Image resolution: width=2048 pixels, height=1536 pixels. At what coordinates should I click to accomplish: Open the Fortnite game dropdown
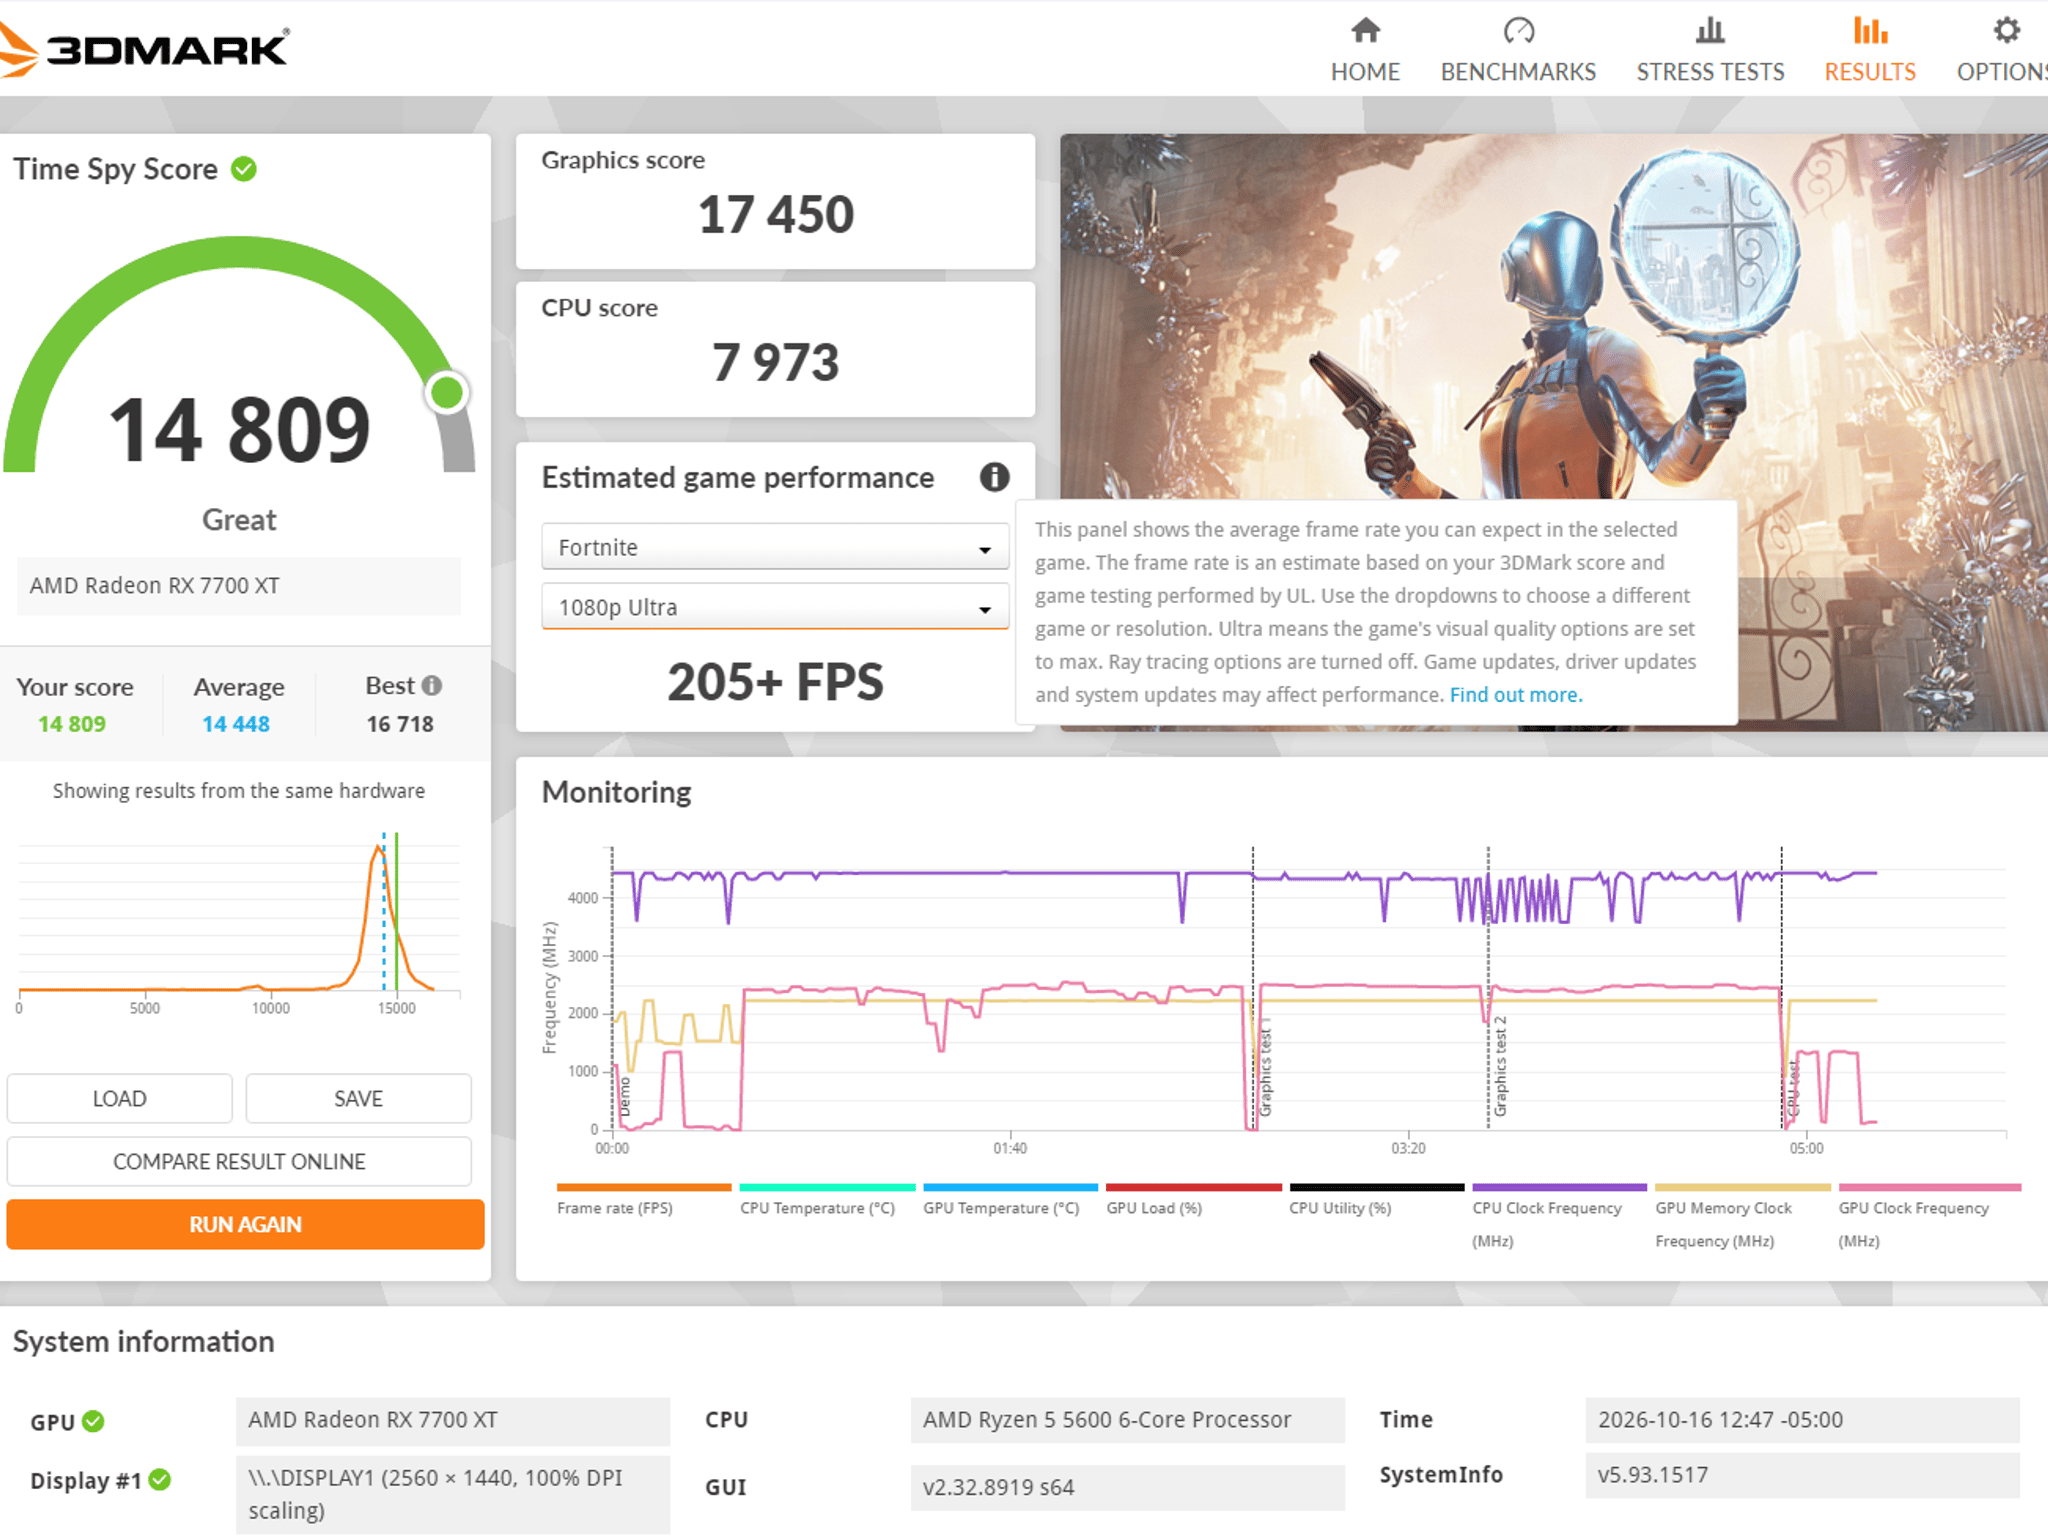click(775, 547)
